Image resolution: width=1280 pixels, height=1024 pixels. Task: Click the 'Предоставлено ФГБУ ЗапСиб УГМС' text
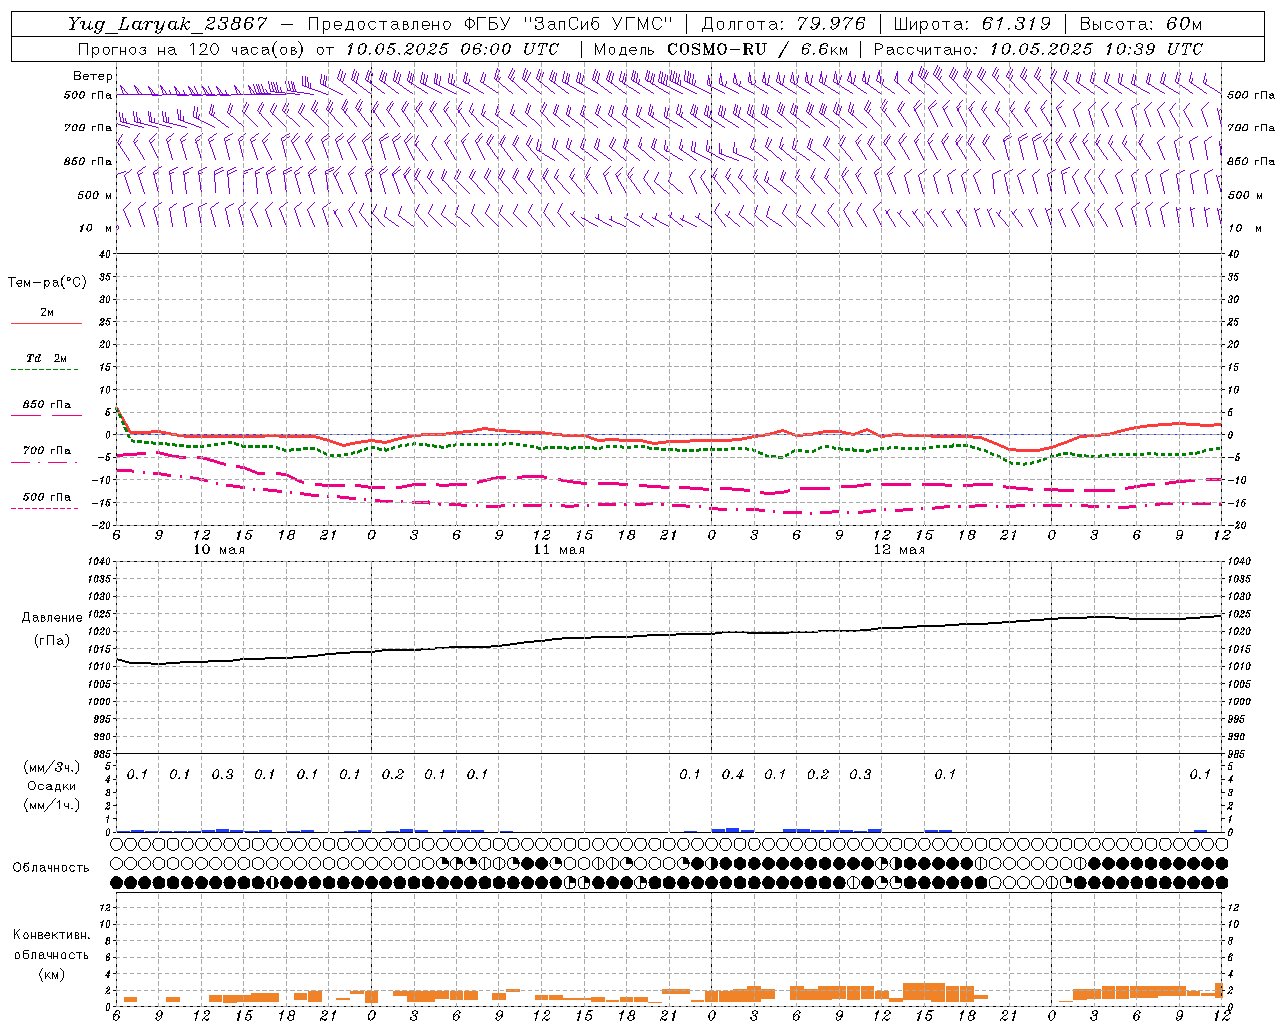pyautogui.click(x=490, y=24)
